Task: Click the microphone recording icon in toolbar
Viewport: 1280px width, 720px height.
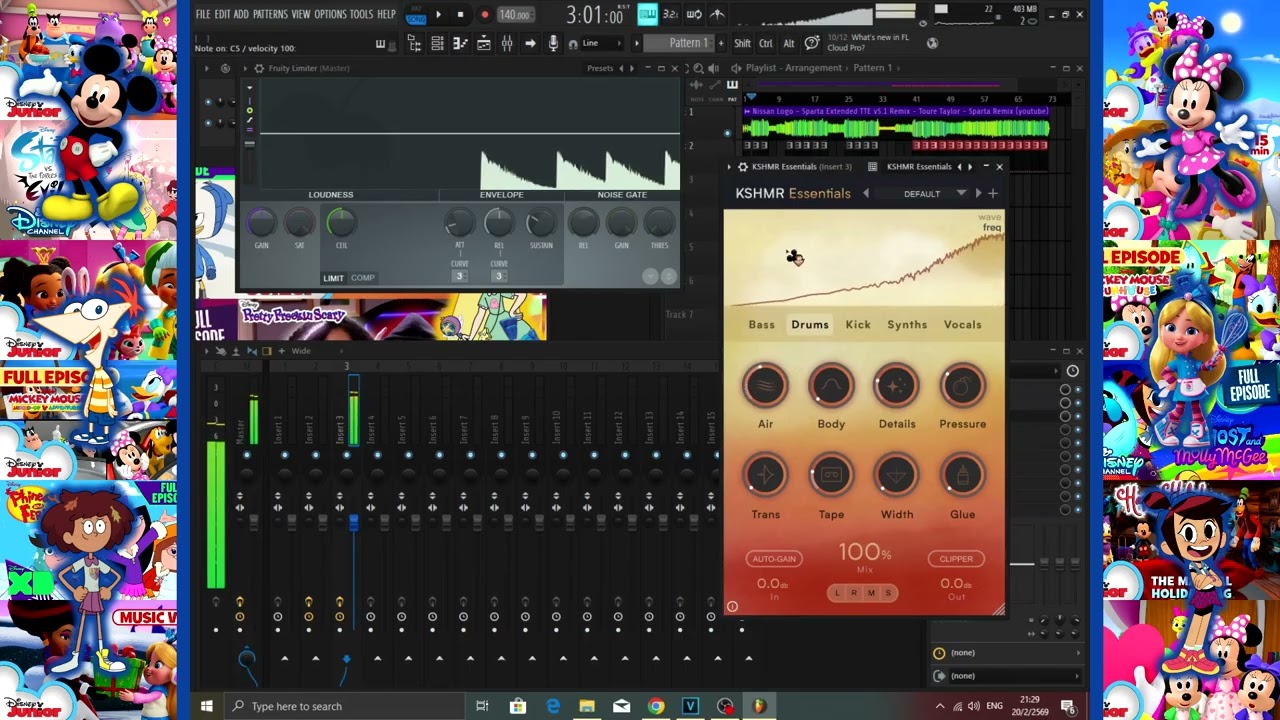Action: click(x=553, y=43)
